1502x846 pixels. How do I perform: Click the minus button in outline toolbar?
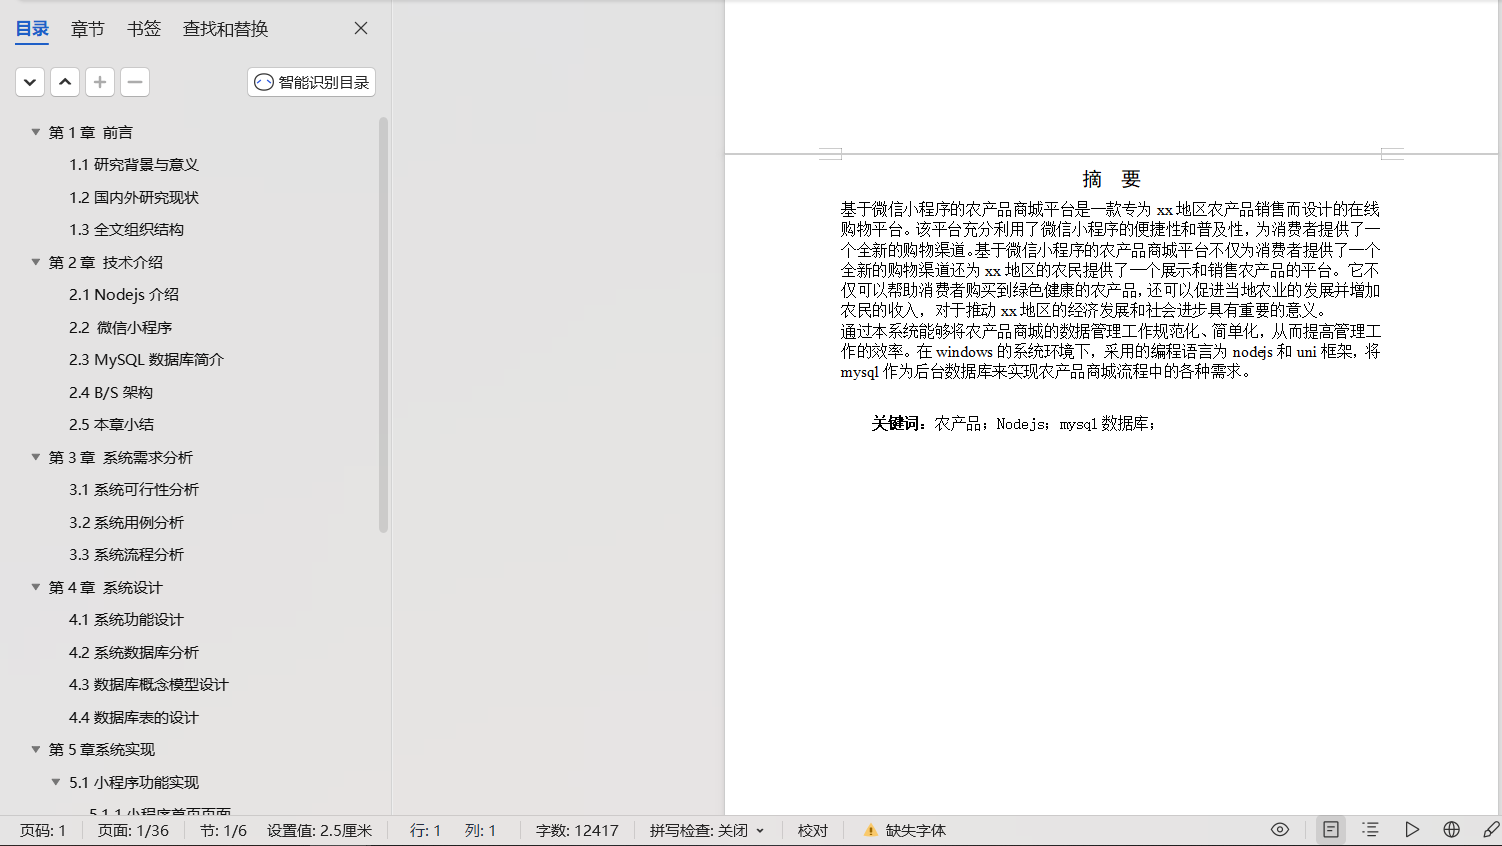click(x=135, y=82)
